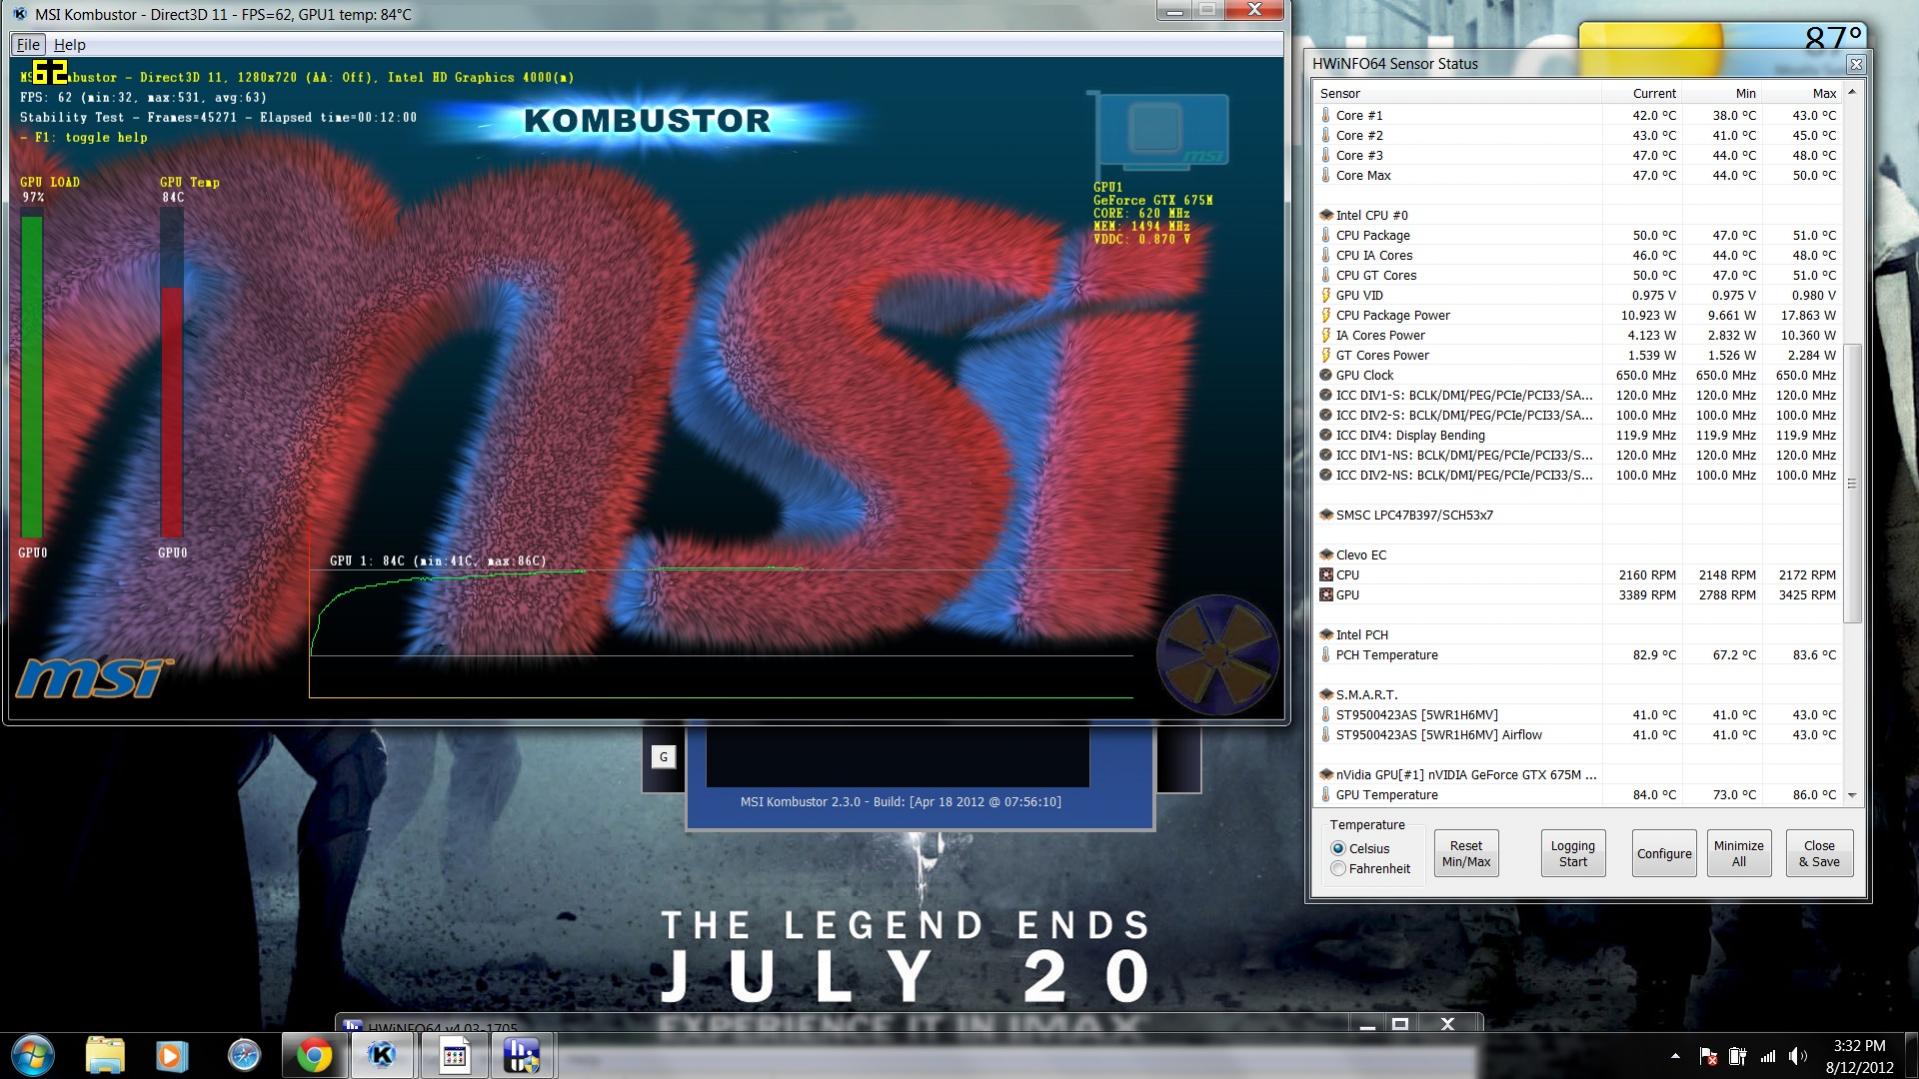
Task: Click the Clevo EC CPU fan icon
Action: click(x=1326, y=575)
